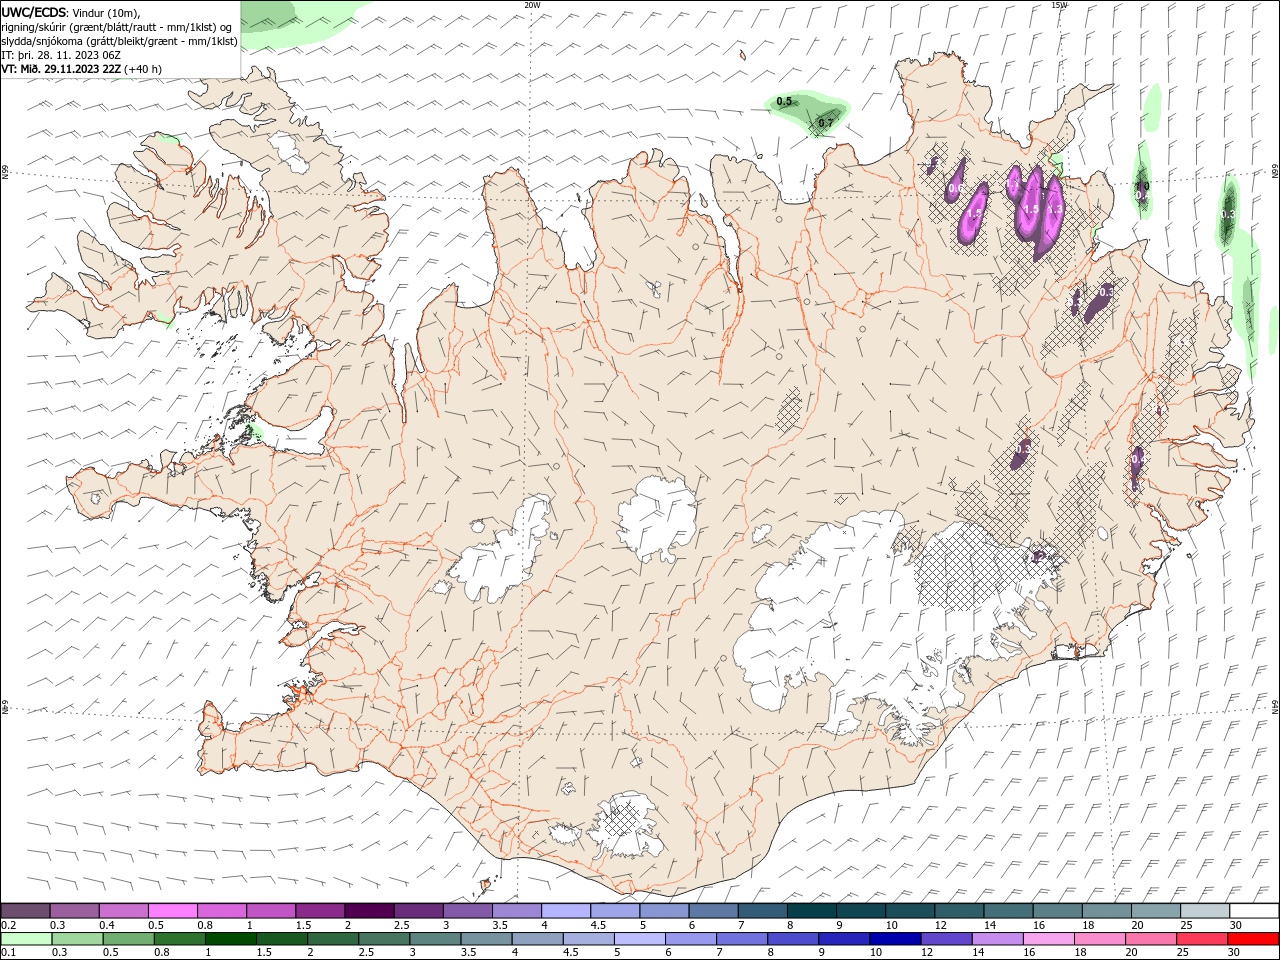Click the 20W longitude label

[532, 5]
